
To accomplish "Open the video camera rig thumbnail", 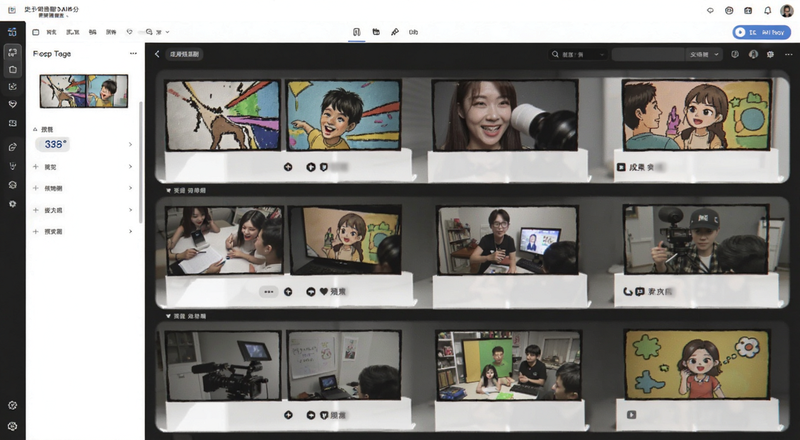I will pyautogui.click(x=223, y=365).
